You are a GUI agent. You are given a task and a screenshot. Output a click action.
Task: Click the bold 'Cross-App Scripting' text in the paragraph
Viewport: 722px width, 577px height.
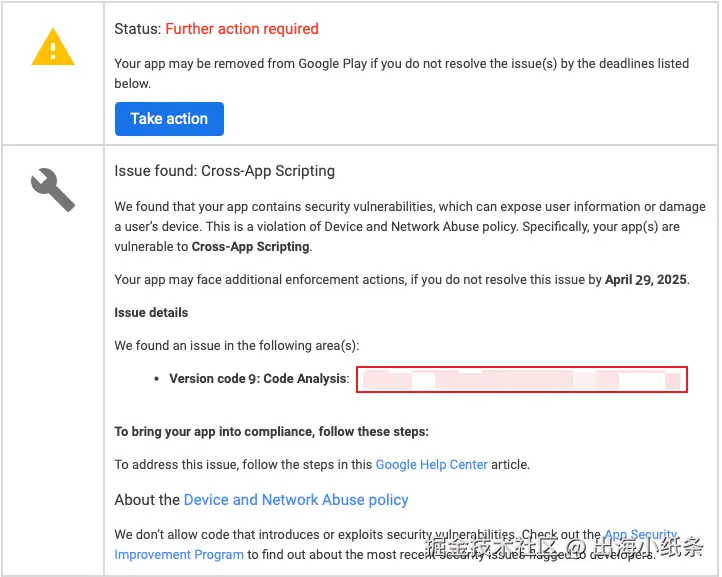[x=250, y=246]
